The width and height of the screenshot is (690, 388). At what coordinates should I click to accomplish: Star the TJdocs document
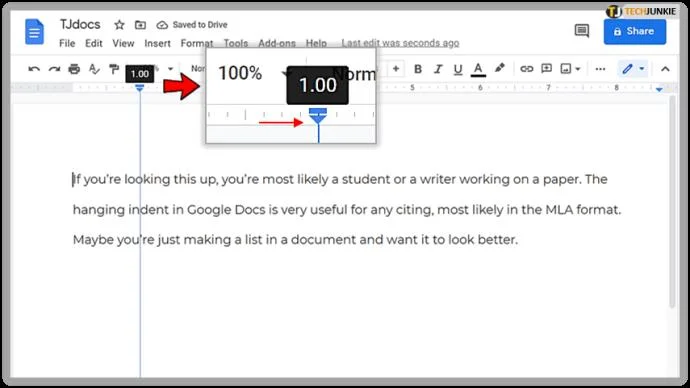tap(119, 25)
